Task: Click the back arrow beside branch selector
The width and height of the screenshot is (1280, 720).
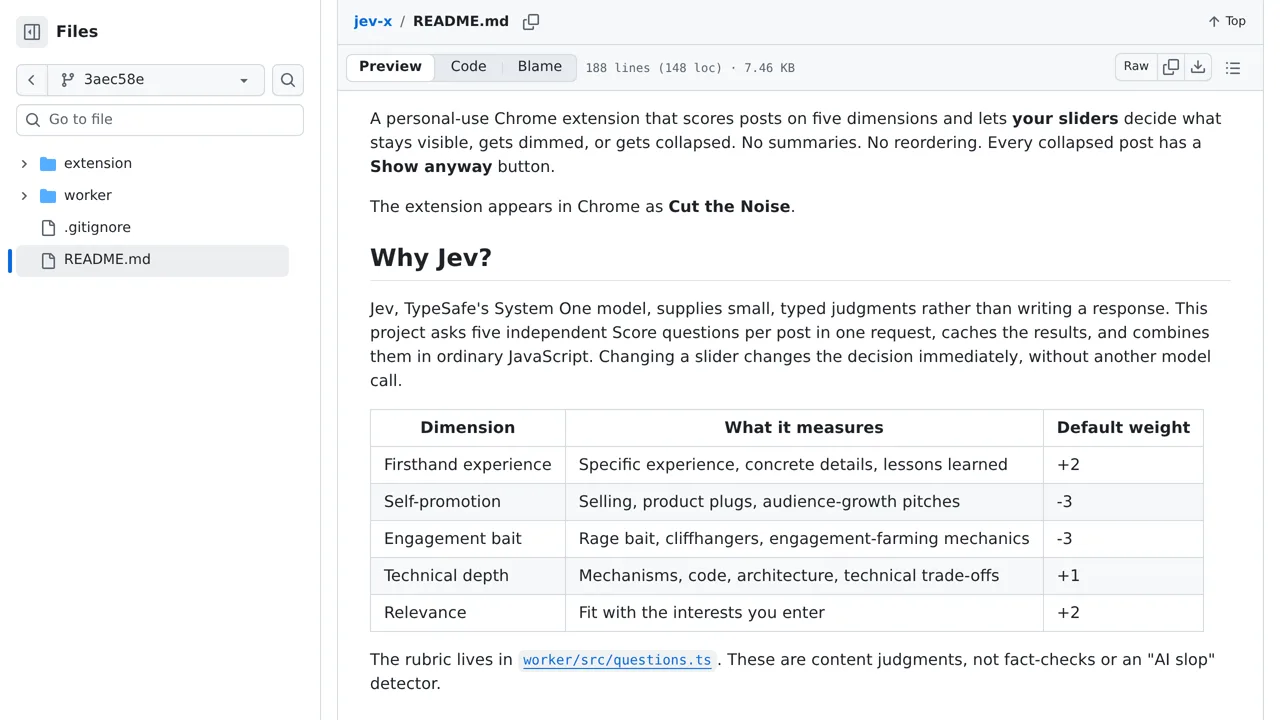Action: [32, 80]
